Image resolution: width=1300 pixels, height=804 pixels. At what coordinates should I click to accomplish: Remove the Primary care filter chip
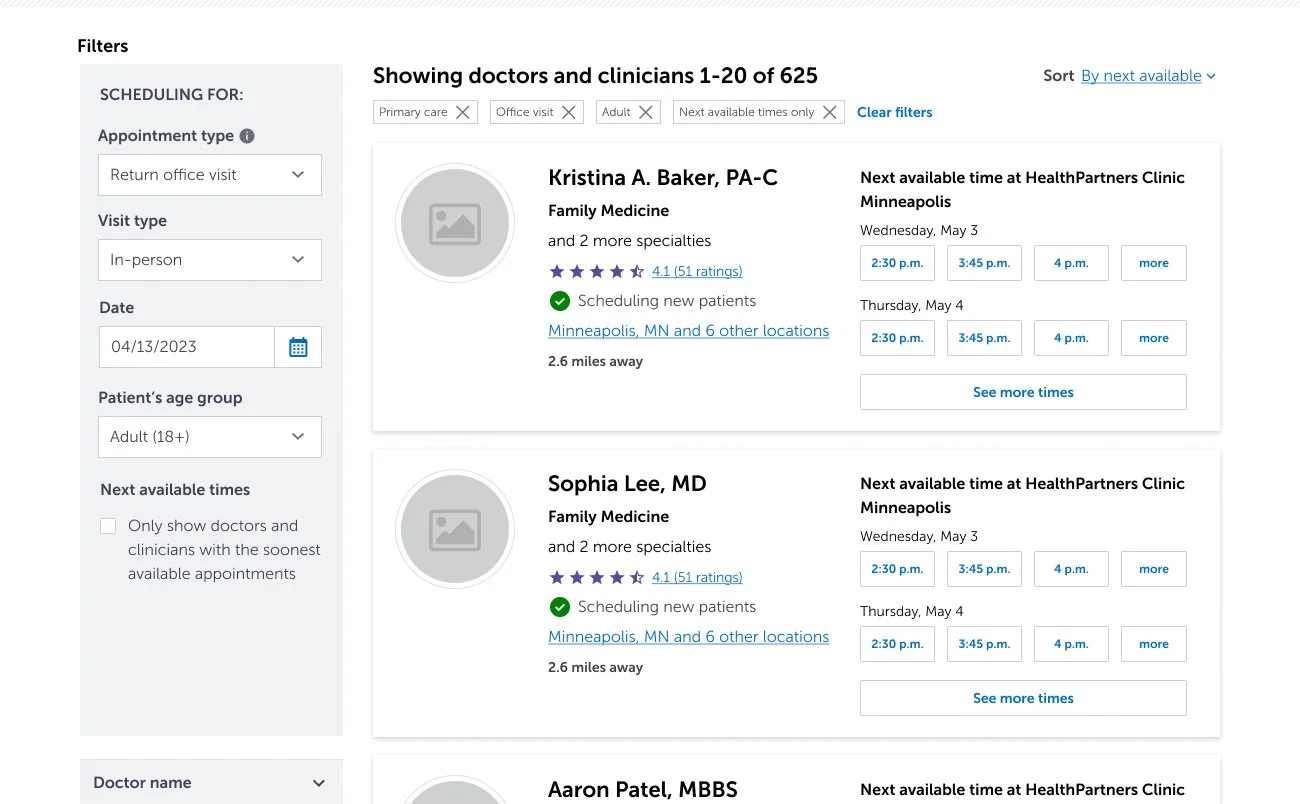[462, 112]
